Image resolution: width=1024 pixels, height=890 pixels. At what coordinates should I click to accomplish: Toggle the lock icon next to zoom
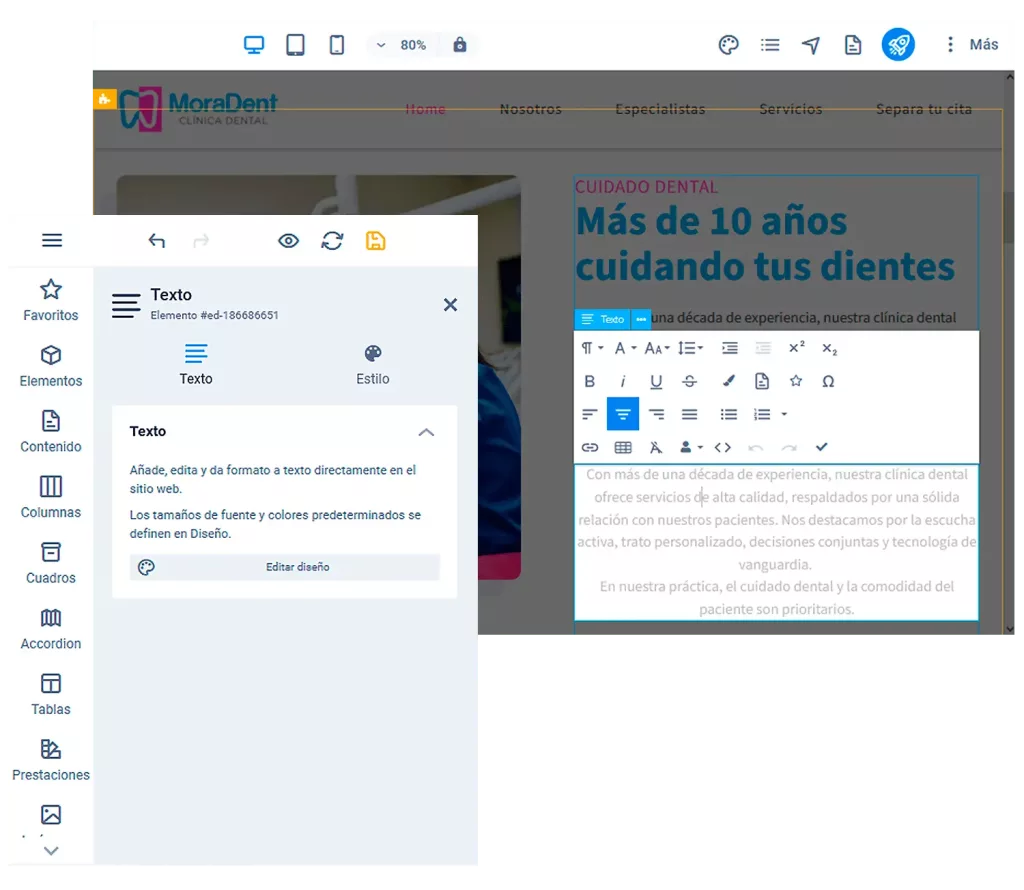(460, 45)
